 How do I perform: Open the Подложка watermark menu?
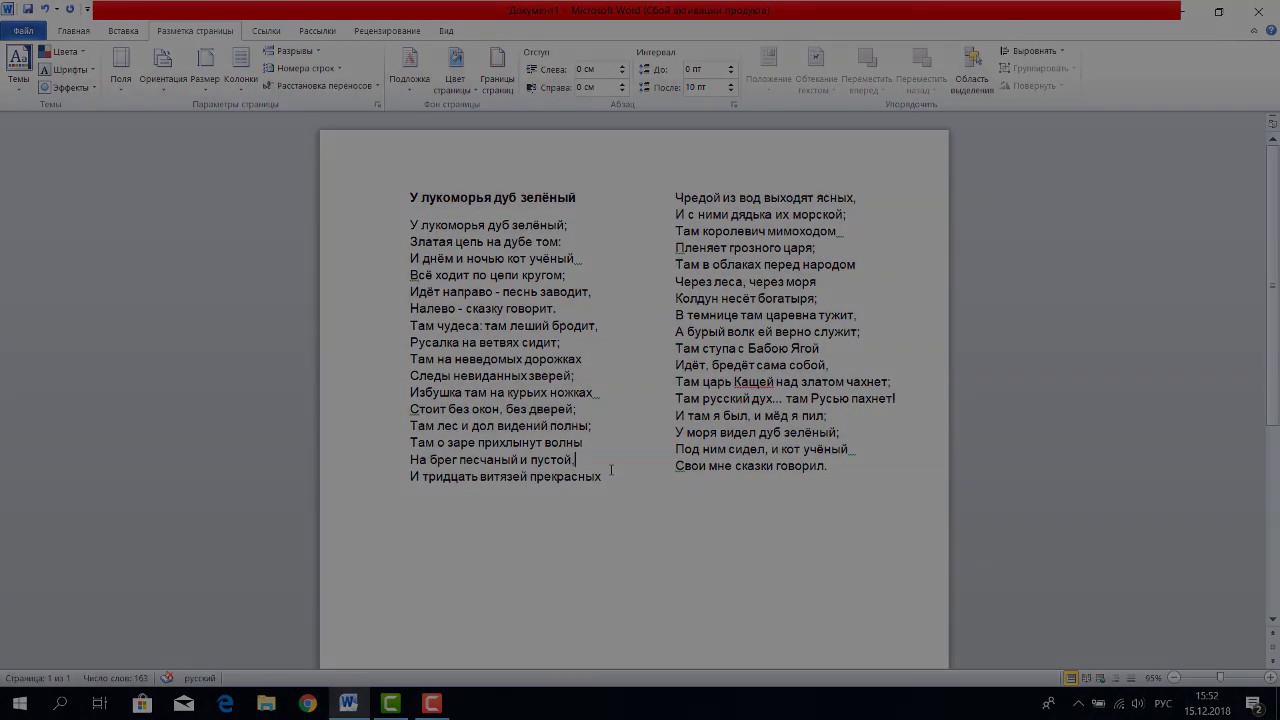[410, 69]
